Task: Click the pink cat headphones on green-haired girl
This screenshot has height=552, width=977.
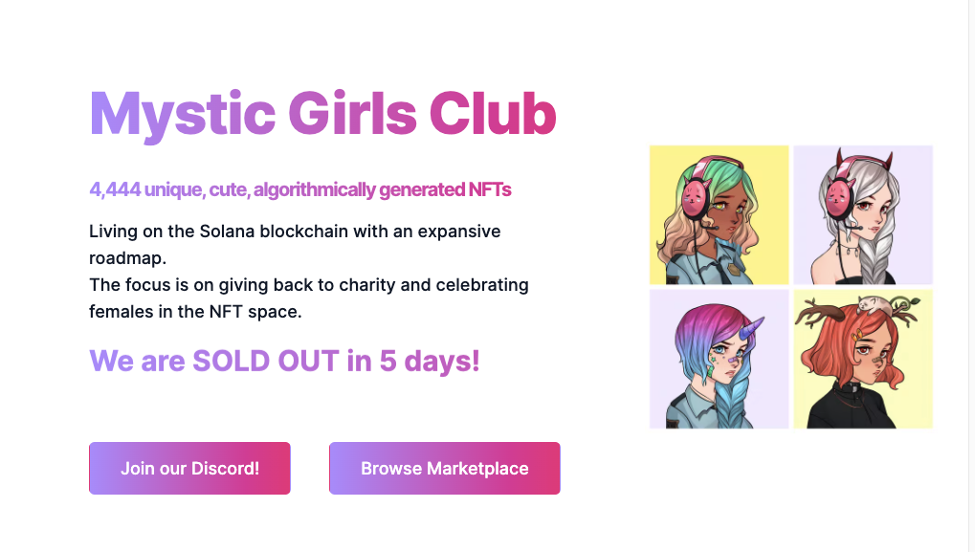Action: (694, 197)
